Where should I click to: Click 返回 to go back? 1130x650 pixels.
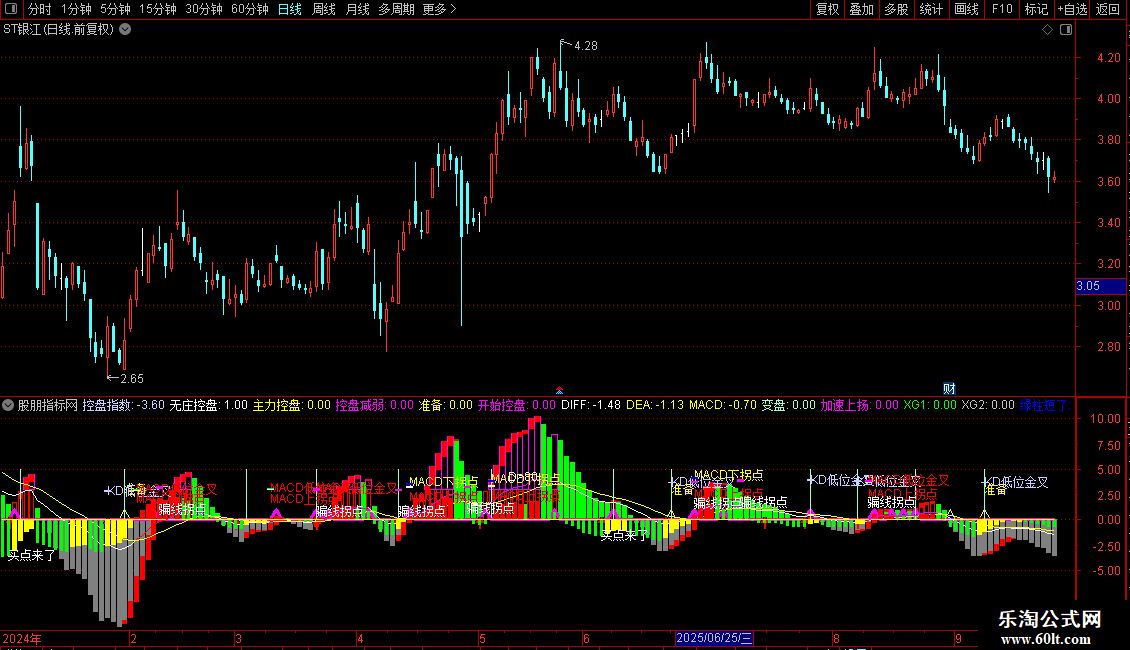pyautogui.click(x=1108, y=9)
